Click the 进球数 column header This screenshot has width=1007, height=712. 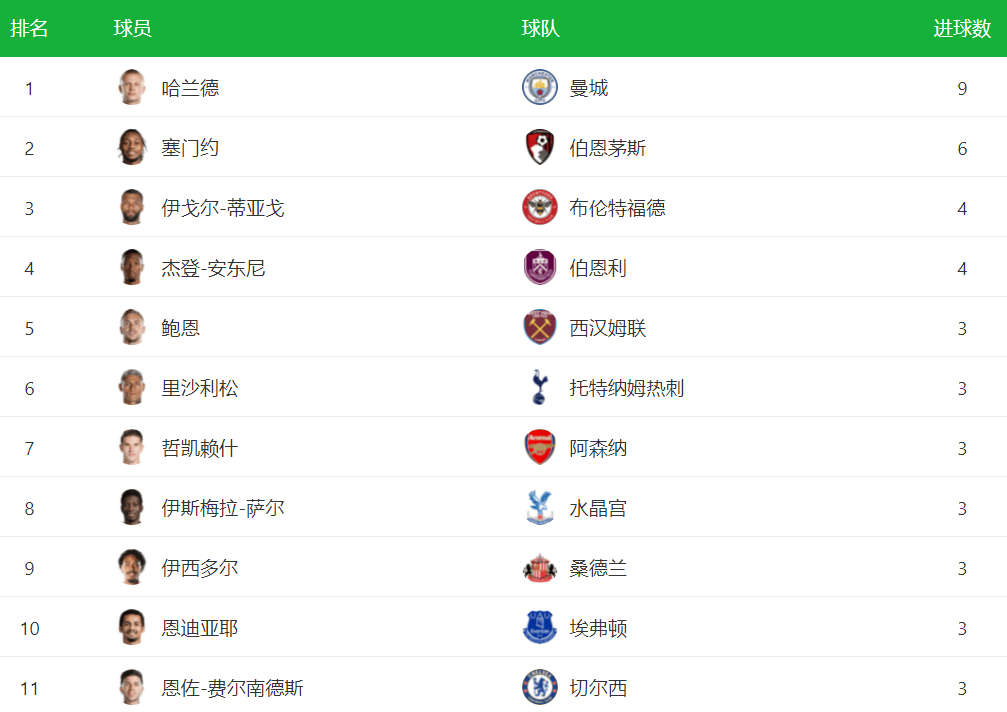pyautogui.click(x=962, y=29)
